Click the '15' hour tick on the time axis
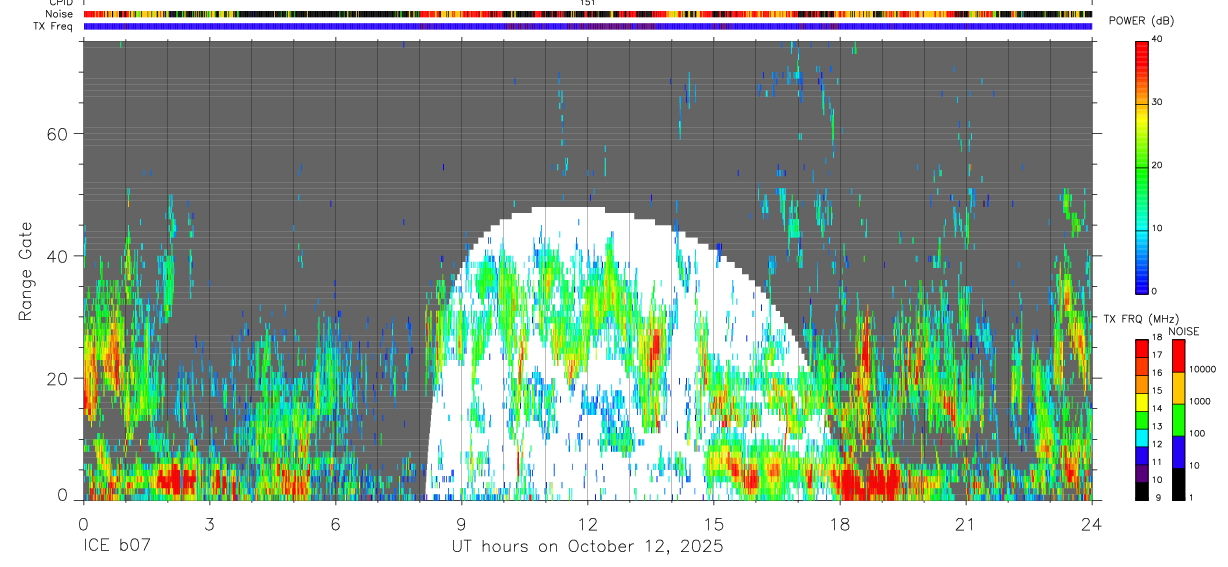 pos(713,523)
